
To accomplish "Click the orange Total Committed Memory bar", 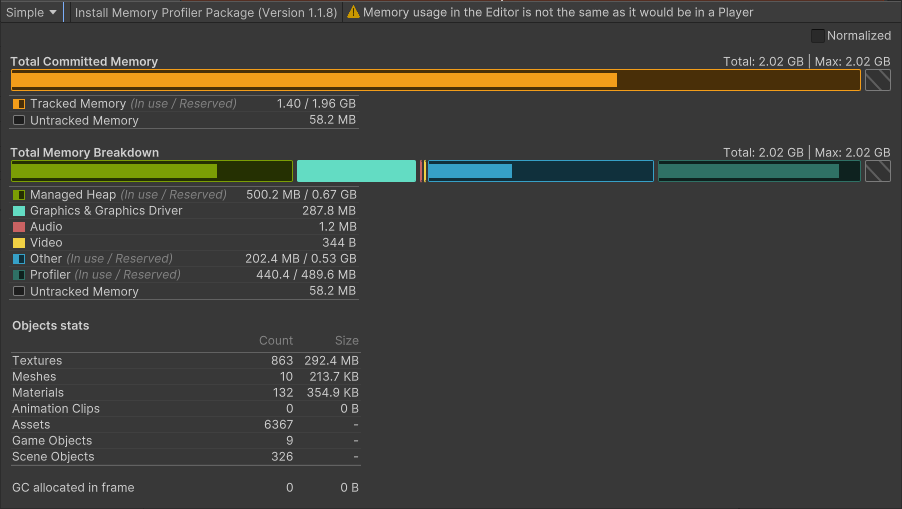I will (314, 80).
